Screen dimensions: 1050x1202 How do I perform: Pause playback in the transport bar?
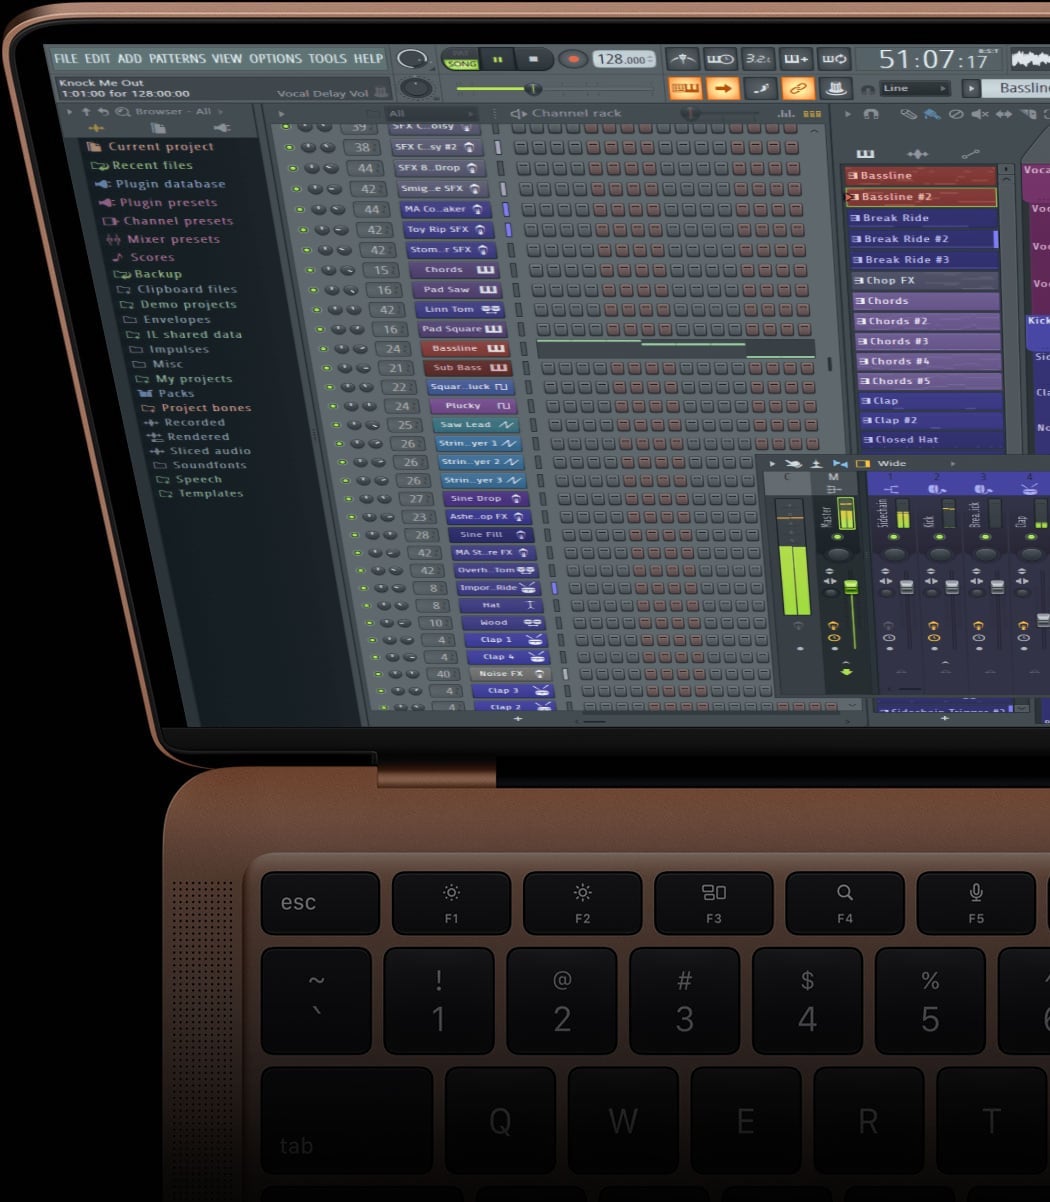click(x=498, y=60)
